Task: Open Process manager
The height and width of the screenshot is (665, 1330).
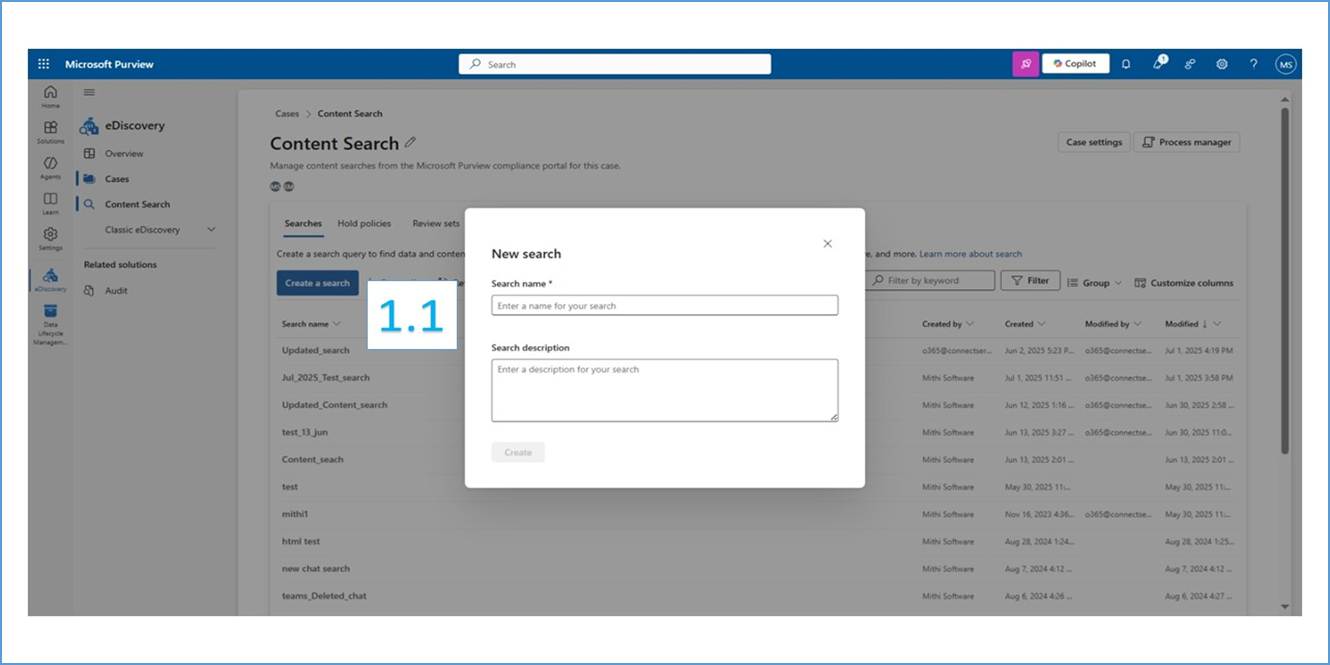Action: (1187, 142)
